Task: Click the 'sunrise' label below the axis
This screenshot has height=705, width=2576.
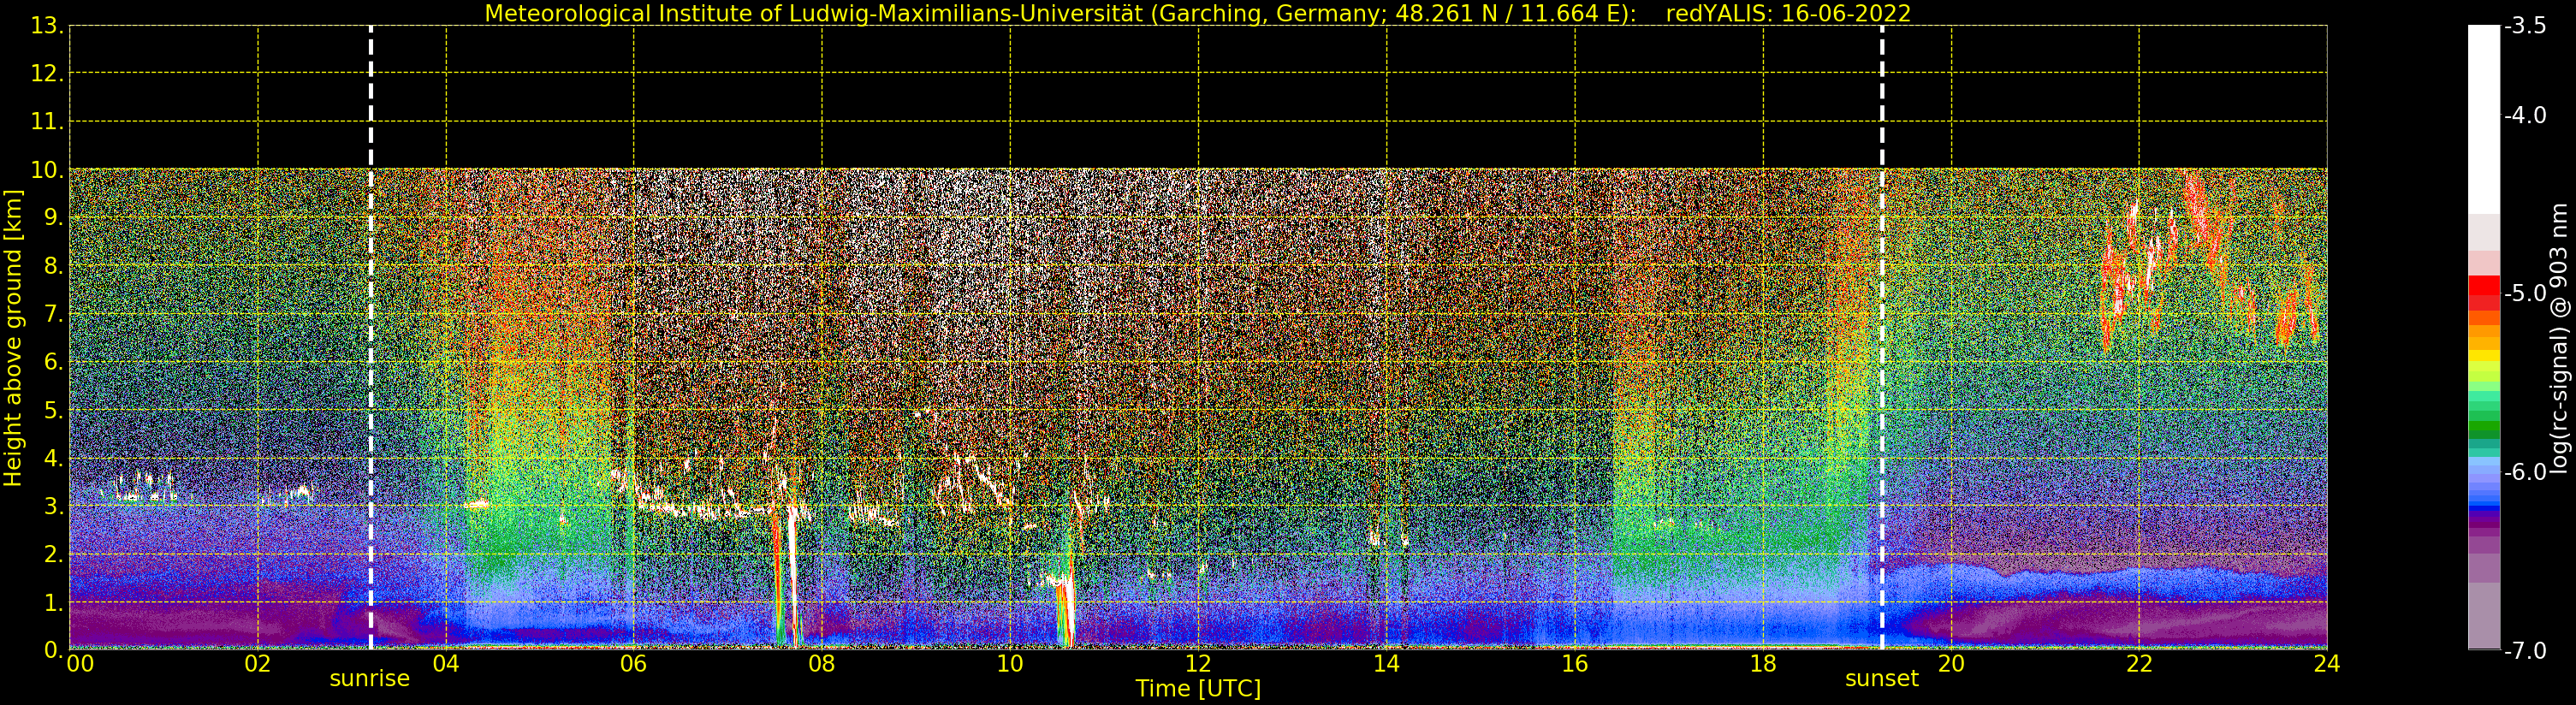Action: pos(370,679)
